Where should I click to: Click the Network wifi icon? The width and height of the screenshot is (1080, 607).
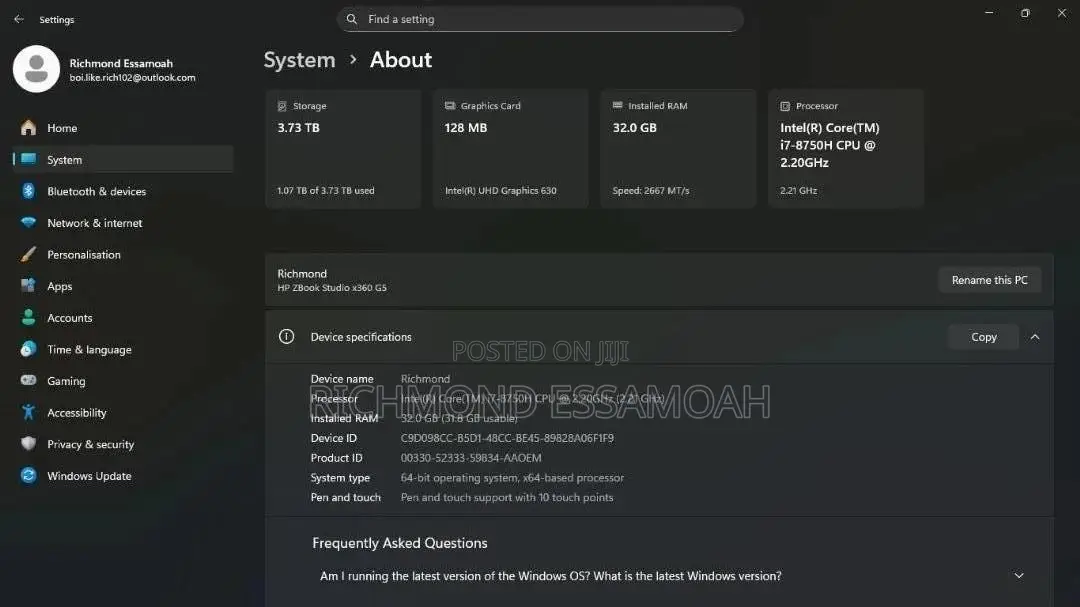tap(28, 223)
